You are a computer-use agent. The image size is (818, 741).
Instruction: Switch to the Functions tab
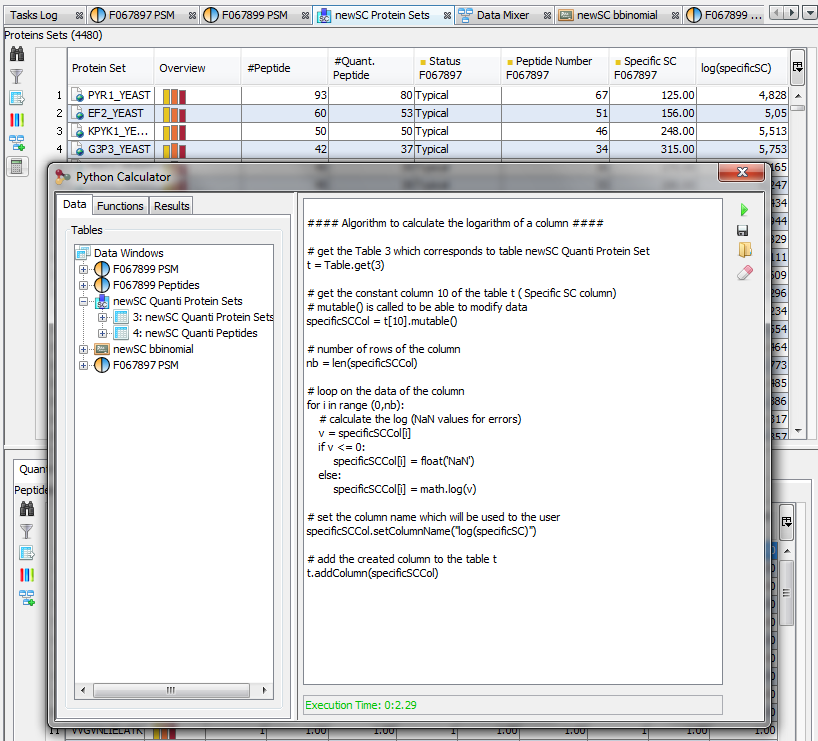[120, 205]
